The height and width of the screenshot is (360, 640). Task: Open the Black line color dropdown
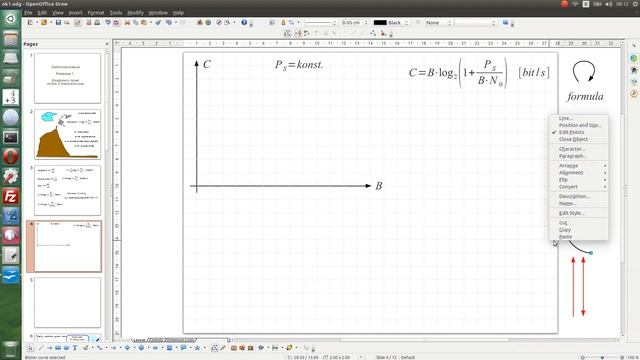406,23
